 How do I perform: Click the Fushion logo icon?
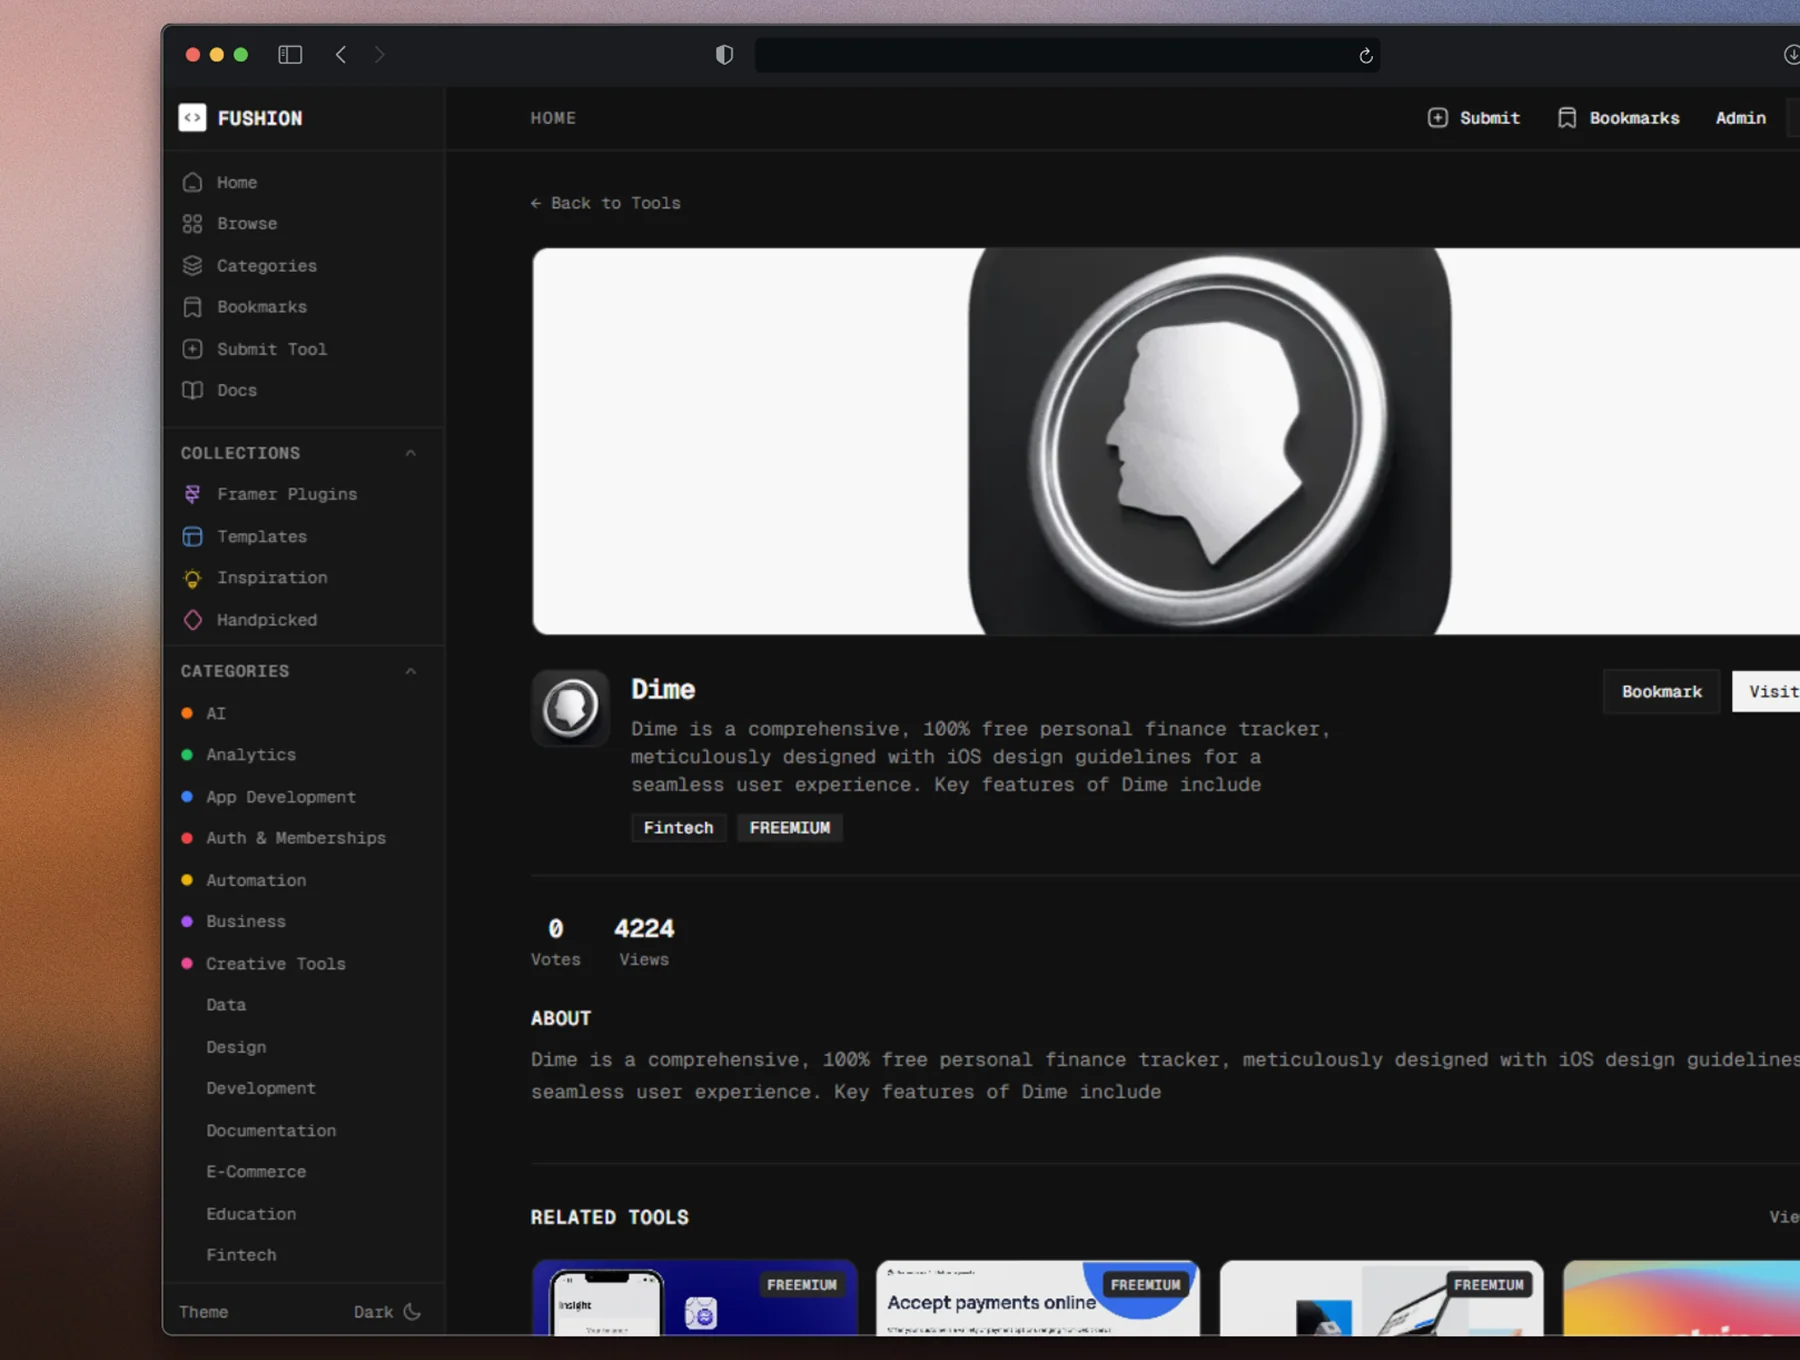[192, 118]
